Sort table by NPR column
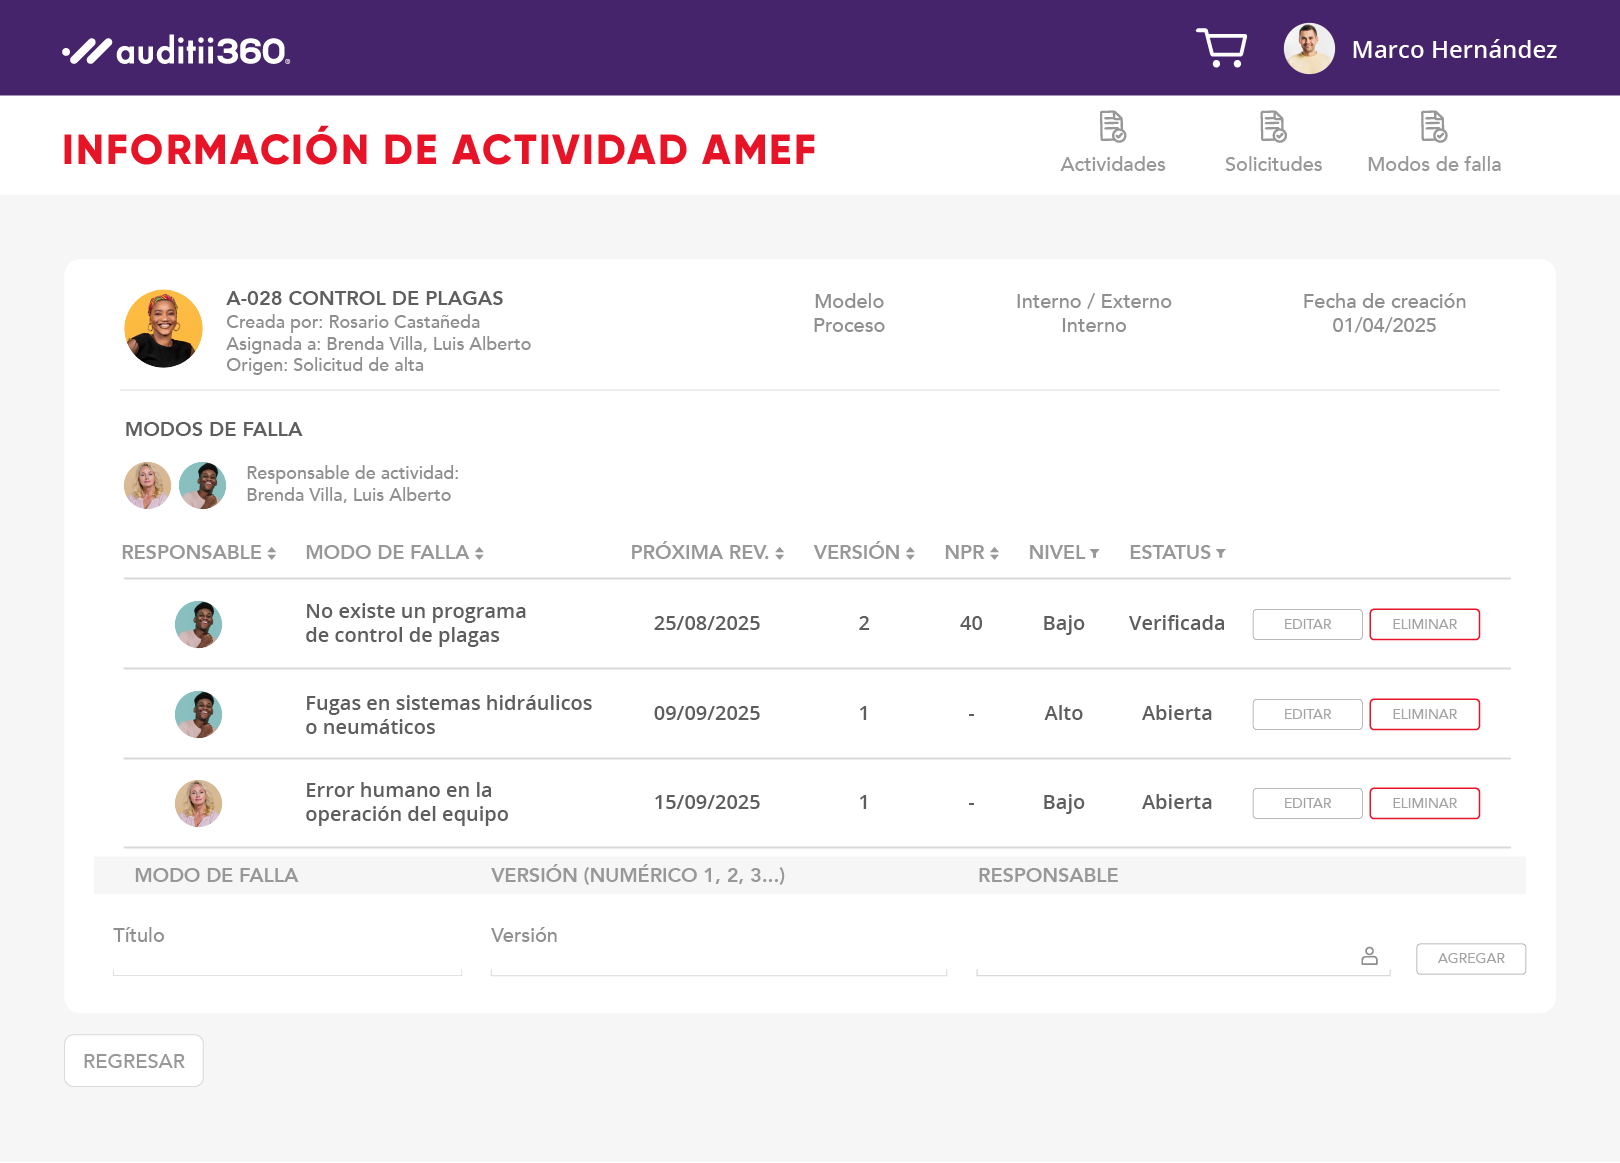The width and height of the screenshot is (1620, 1163). pos(971,553)
